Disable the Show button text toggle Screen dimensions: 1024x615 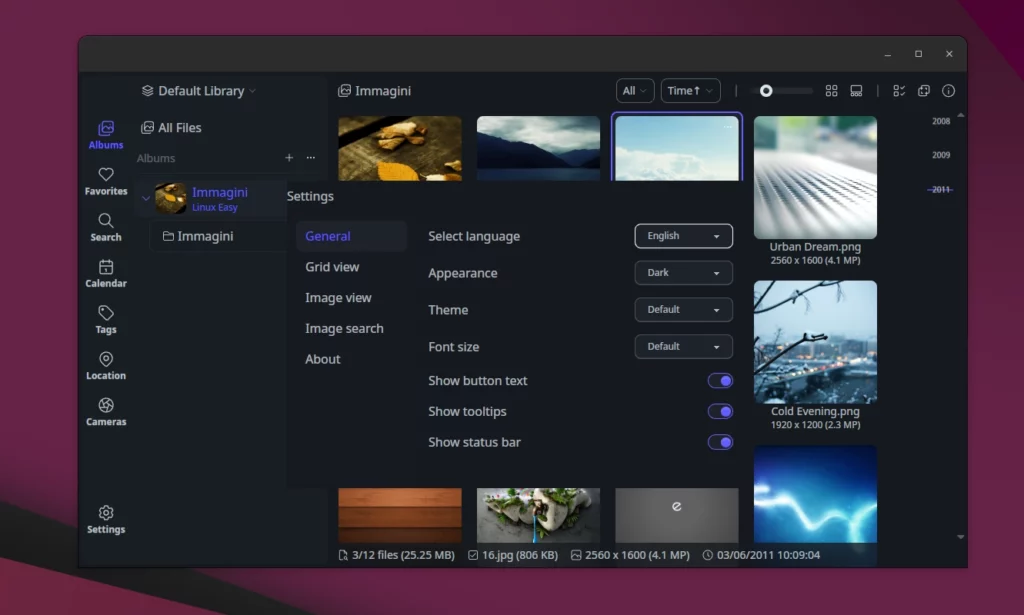tap(720, 380)
